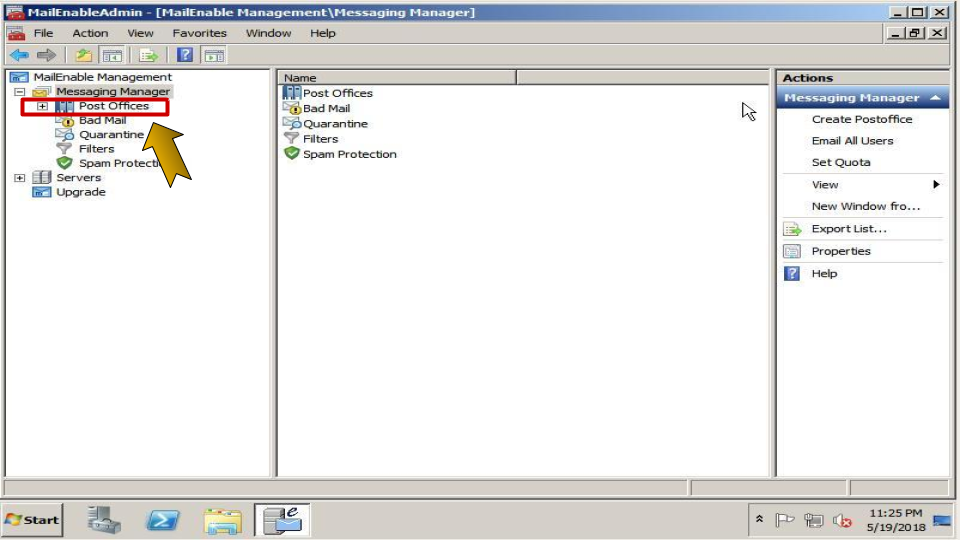The width and height of the screenshot is (960, 540).
Task: Toggle the show/hide console tree icon
Action: click(x=112, y=56)
